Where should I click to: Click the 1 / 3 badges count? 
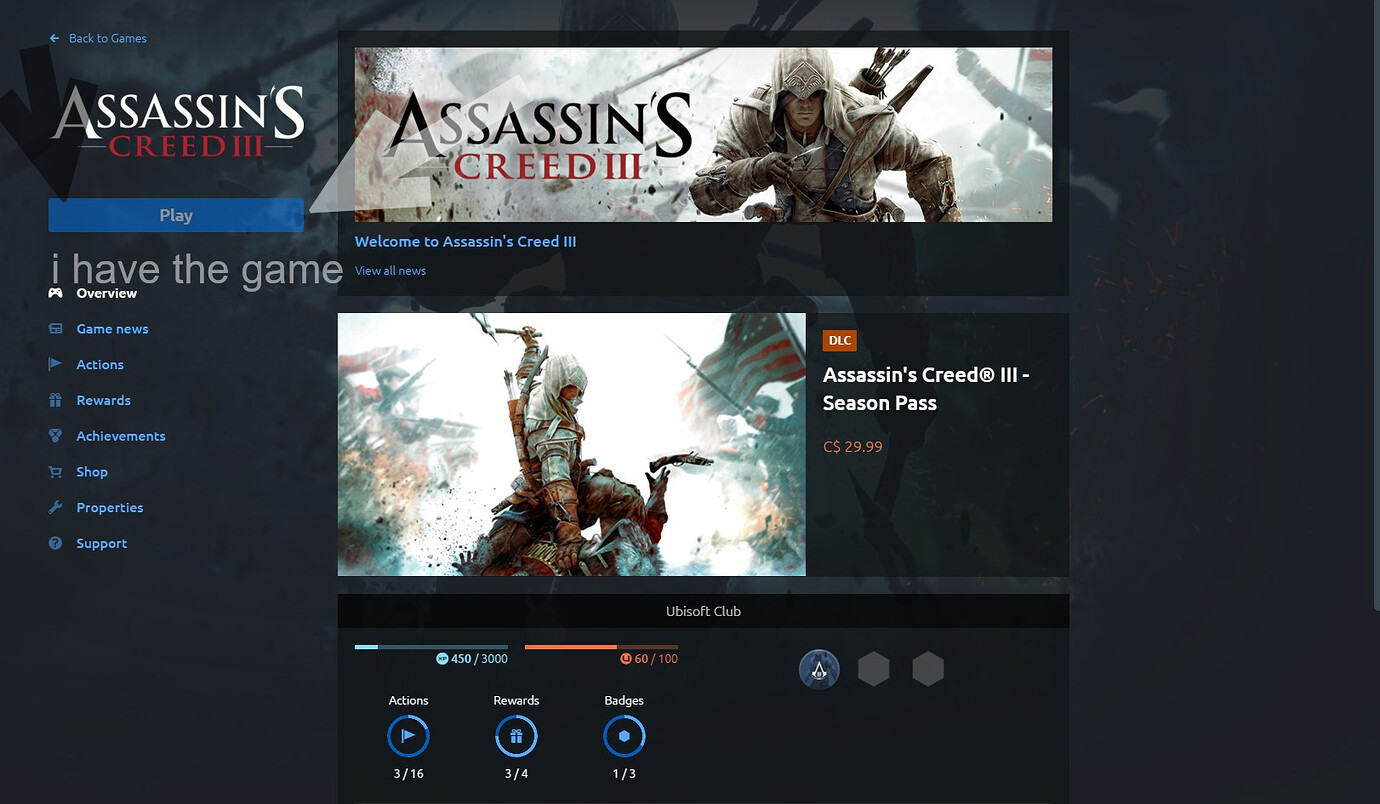(624, 774)
